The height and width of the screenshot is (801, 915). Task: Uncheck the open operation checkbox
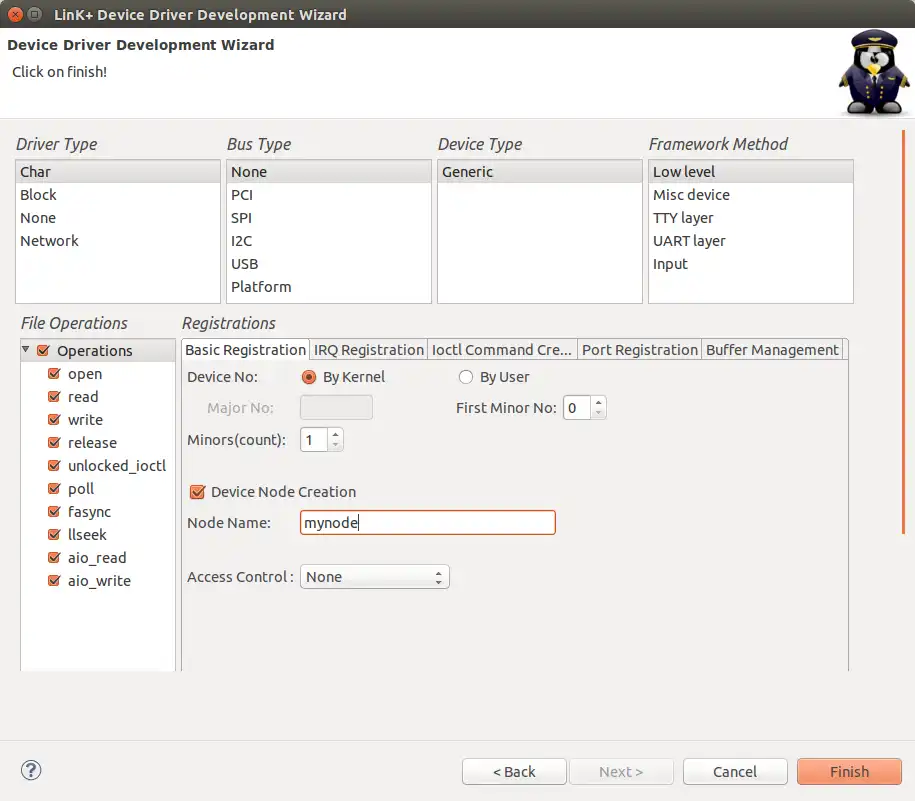click(54, 373)
